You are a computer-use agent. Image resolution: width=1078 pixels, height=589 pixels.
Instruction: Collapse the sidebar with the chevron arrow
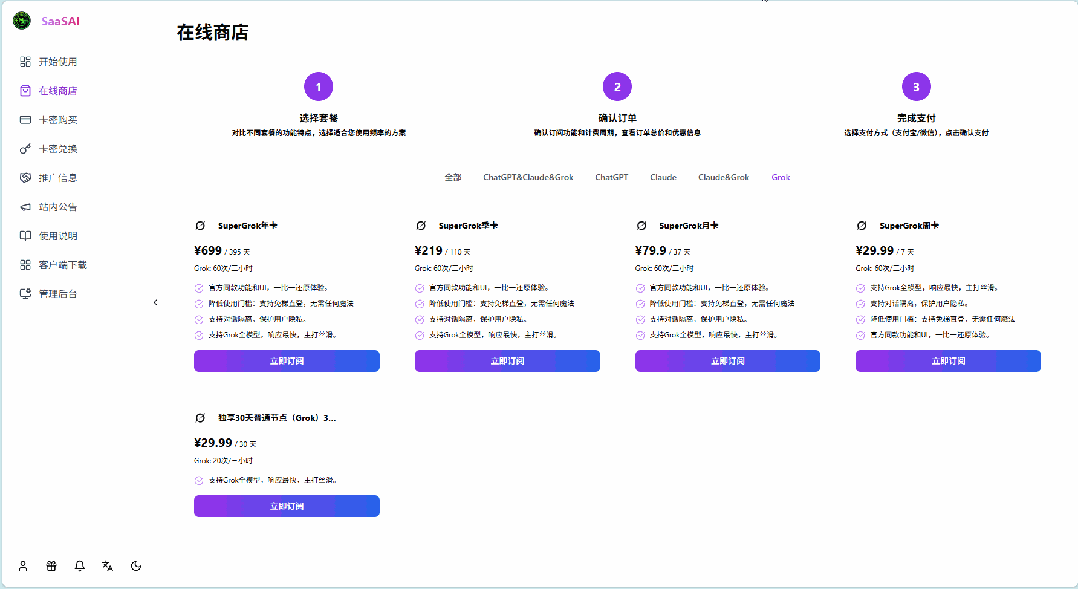155,302
